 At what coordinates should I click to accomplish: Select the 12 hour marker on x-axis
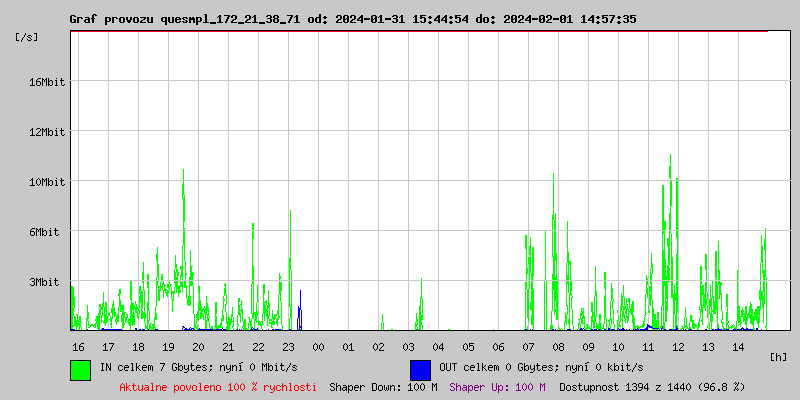click(x=678, y=347)
